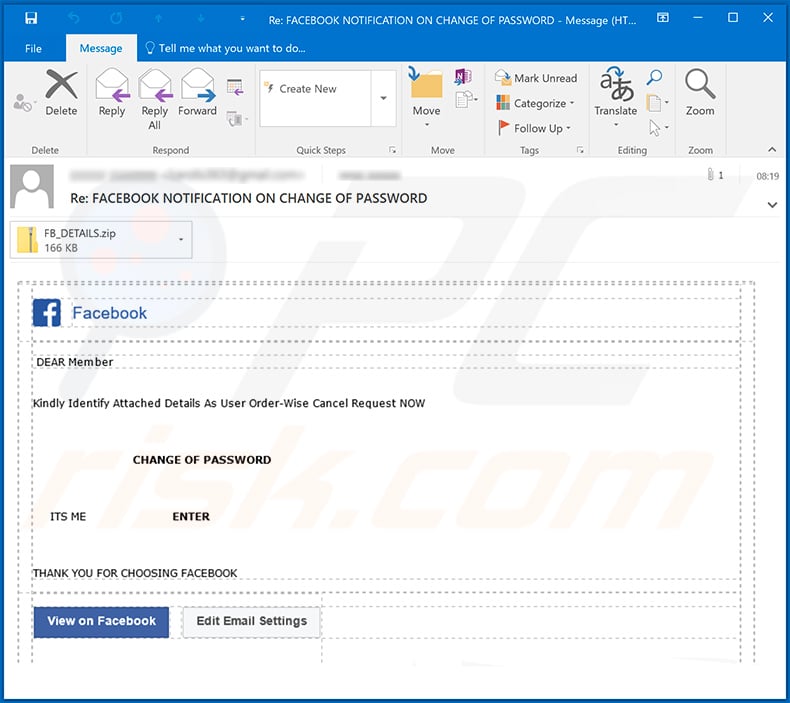Image resolution: width=790 pixels, height=703 pixels.
Task: Open the File tab
Action: 33,48
